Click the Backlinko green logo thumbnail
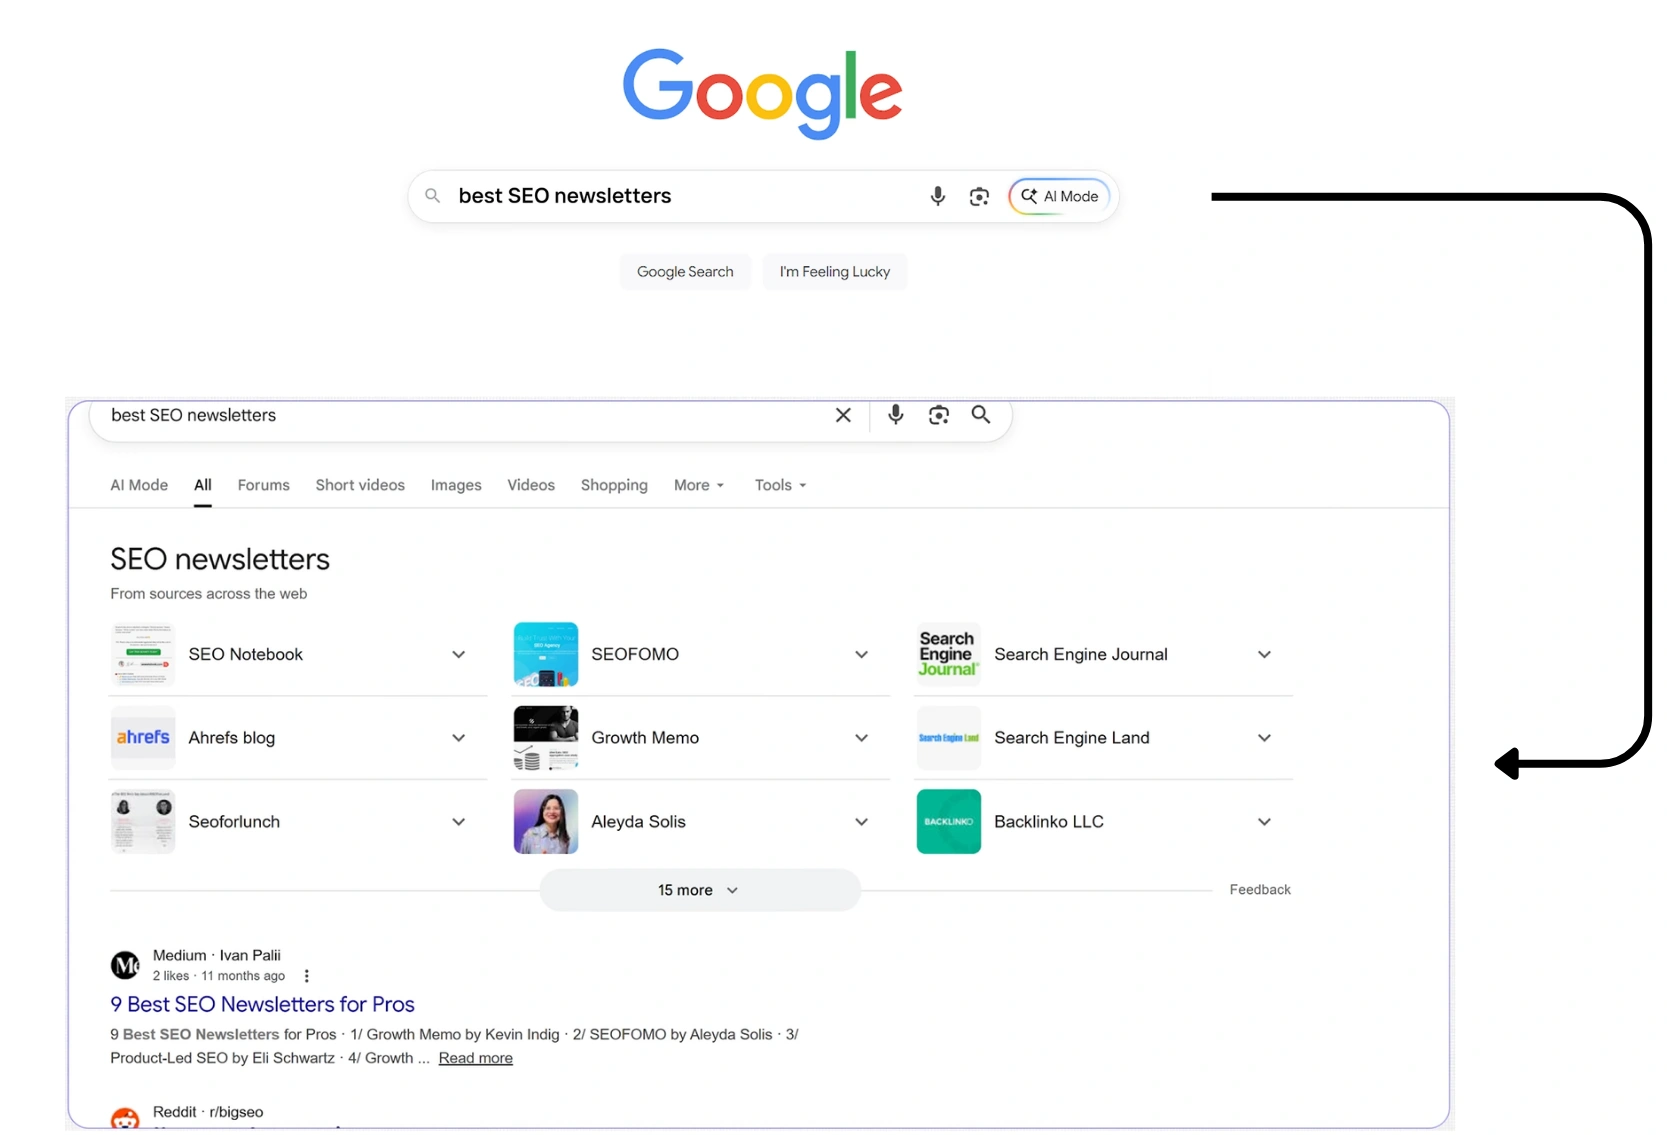The image size is (1667, 1135). (949, 822)
